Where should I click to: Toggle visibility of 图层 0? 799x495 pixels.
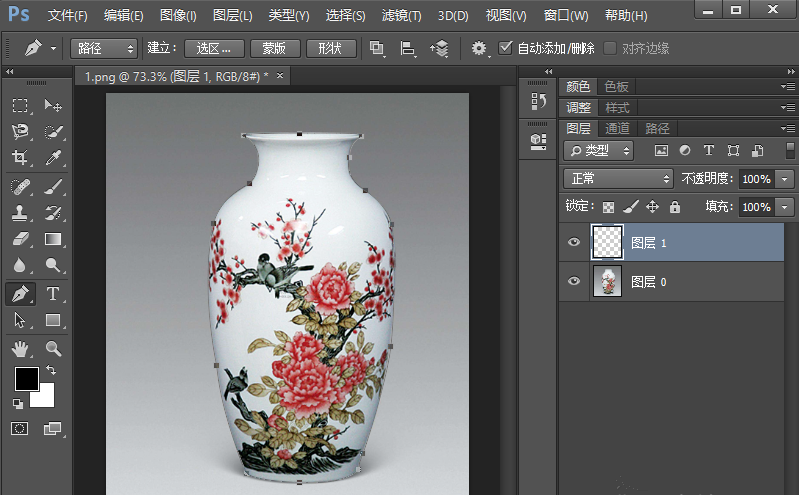tap(574, 282)
